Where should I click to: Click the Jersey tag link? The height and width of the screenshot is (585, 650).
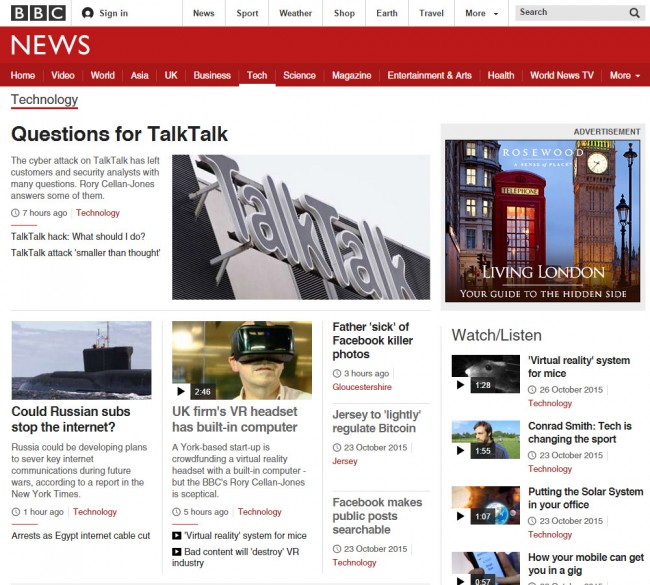344,461
